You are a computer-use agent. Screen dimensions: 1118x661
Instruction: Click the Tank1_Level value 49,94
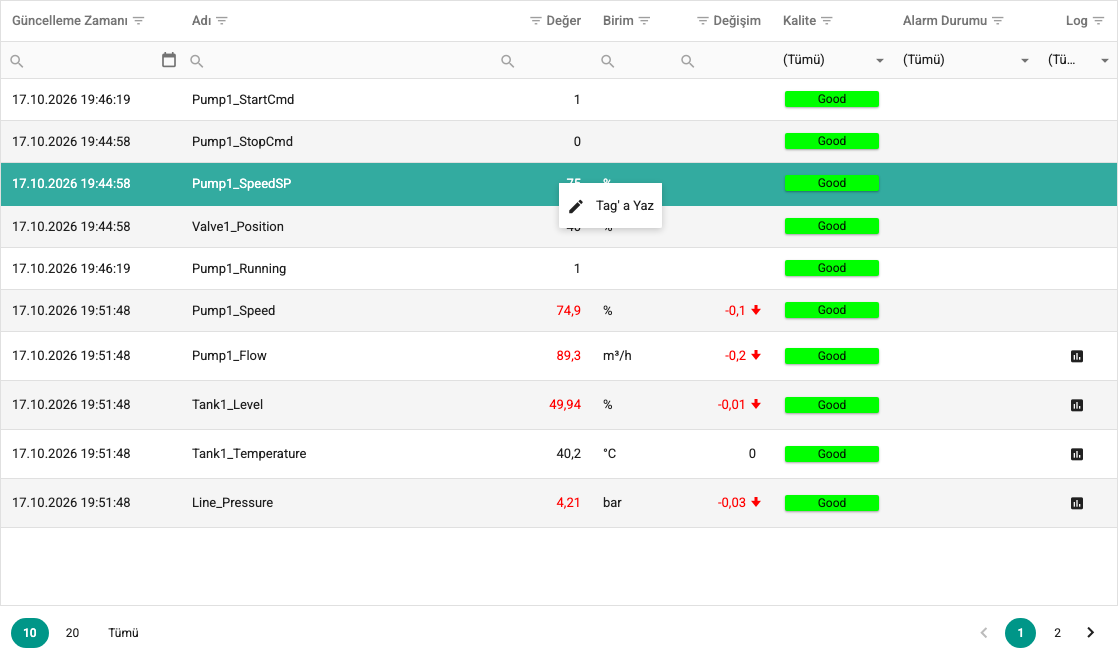pyautogui.click(x=565, y=405)
